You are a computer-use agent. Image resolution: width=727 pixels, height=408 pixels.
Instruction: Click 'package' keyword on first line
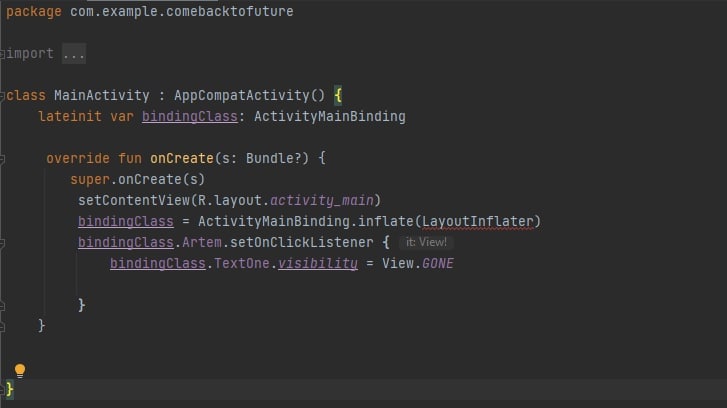click(x=33, y=12)
